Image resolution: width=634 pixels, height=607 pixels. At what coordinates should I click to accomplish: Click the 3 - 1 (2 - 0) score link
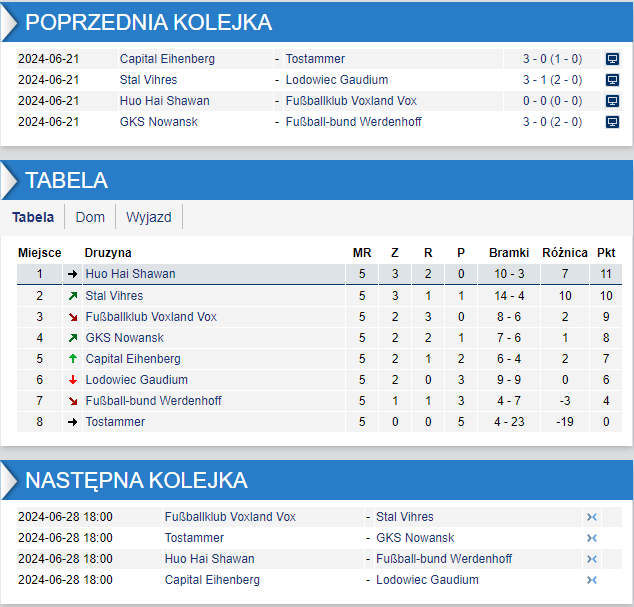[x=552, y=80]
